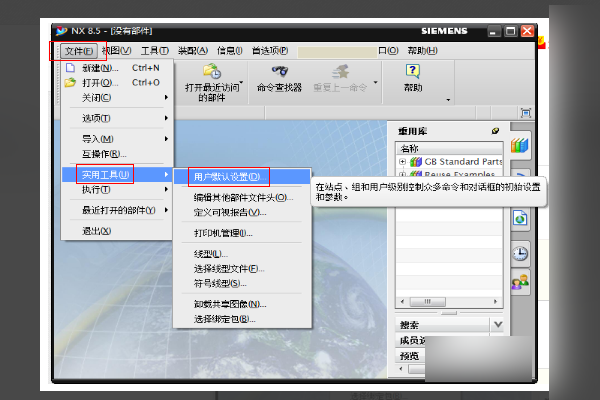This screenshot has height=400, width=600.
Task: Select 选择线型文件(F)... entry
Action: (x=242, y=269)
